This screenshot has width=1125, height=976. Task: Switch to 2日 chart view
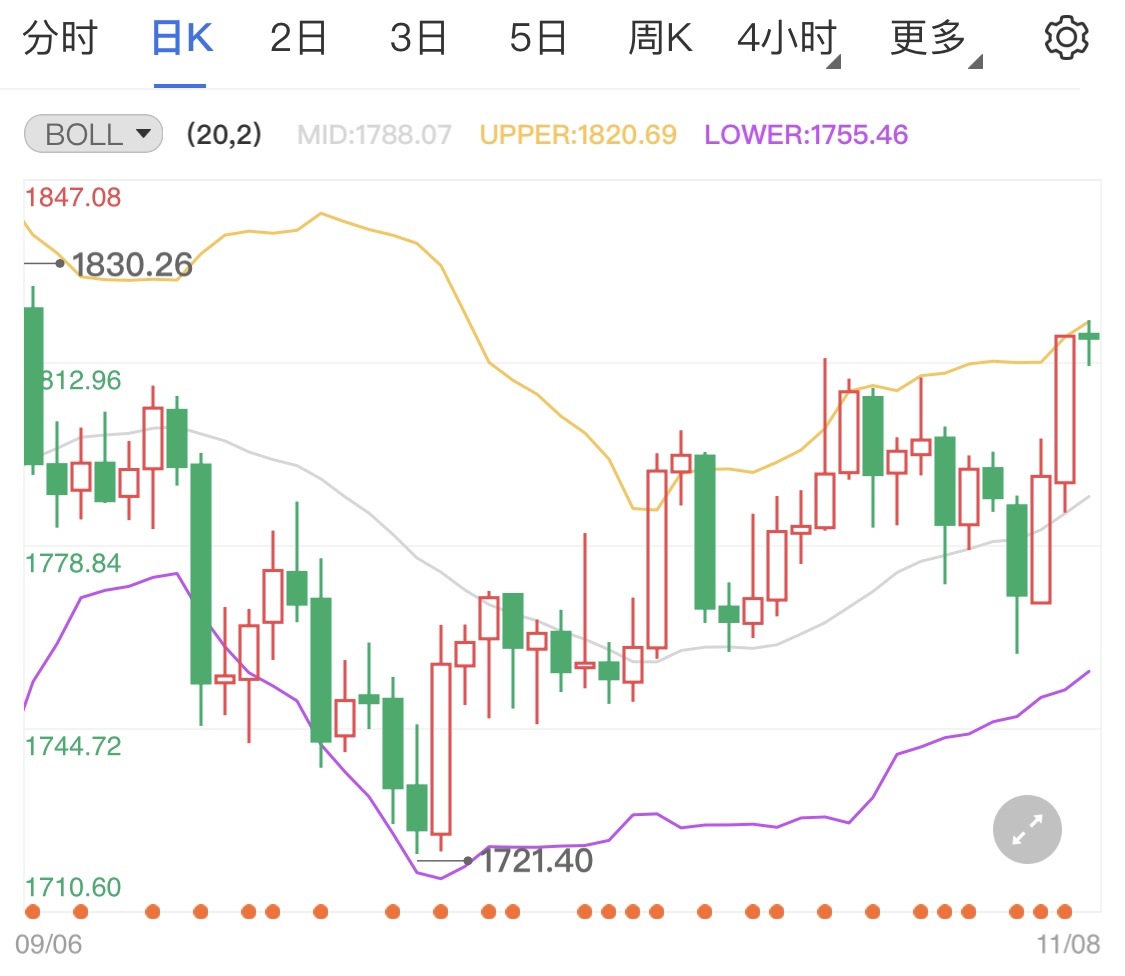tap(299, 39)
